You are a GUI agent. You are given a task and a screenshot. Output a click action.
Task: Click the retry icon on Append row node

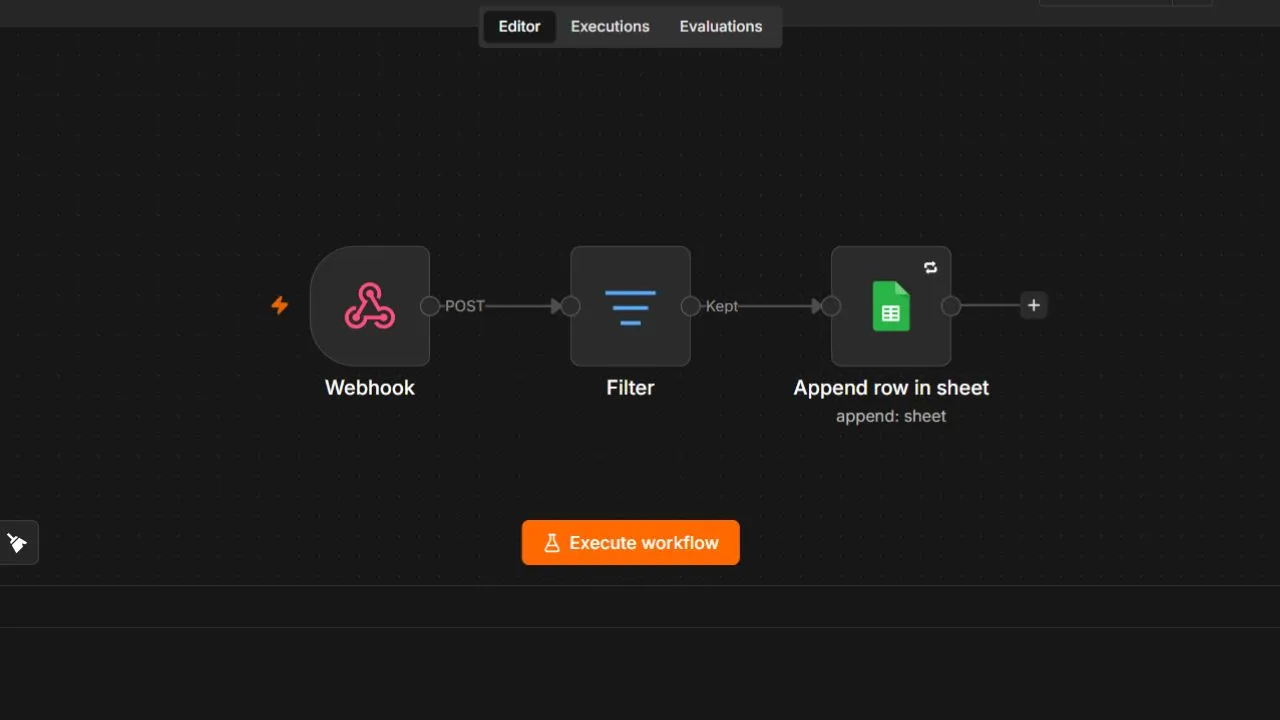click(x=931, y=267)
